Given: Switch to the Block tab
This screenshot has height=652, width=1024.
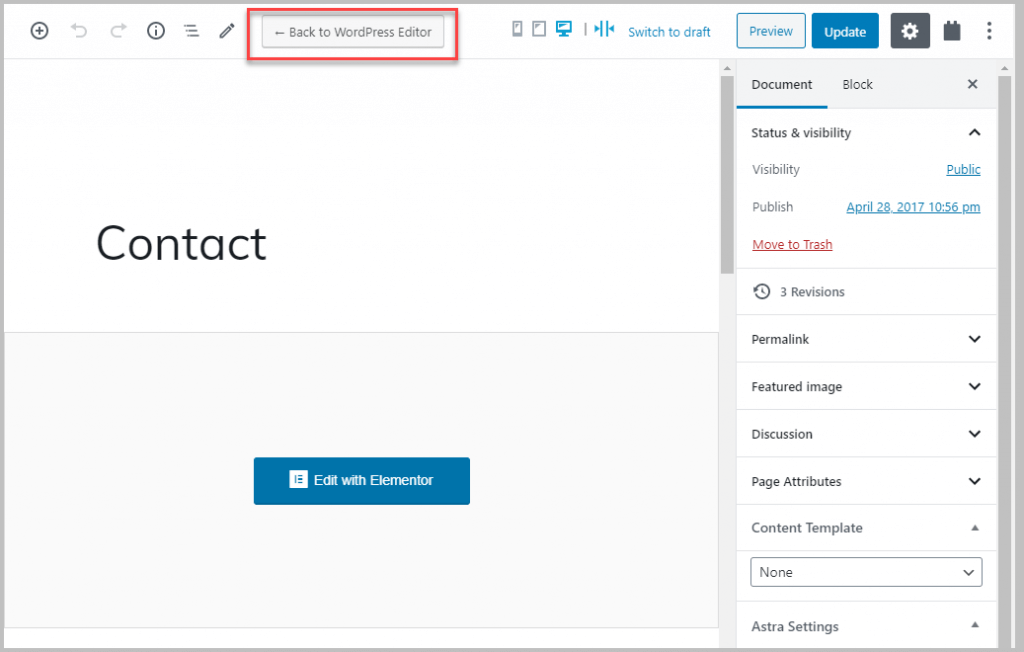Looking at the screenshot, I should [x=857, y=84].
